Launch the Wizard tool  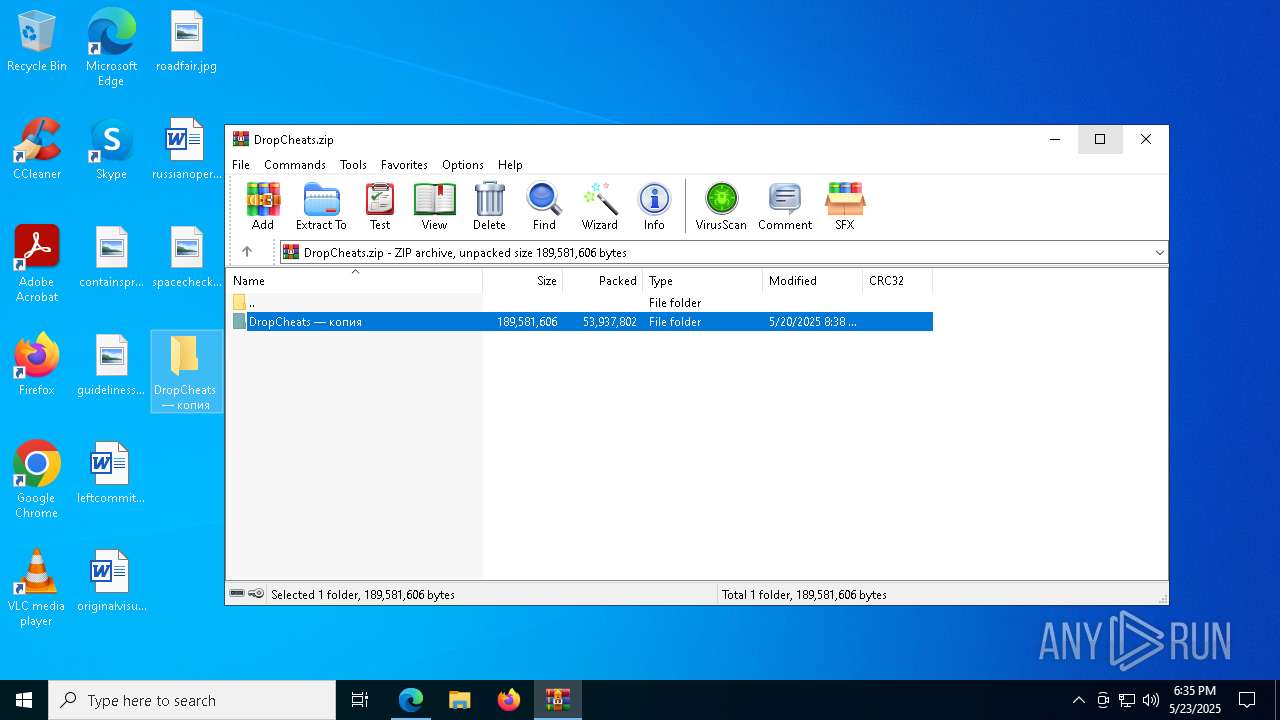600,207
